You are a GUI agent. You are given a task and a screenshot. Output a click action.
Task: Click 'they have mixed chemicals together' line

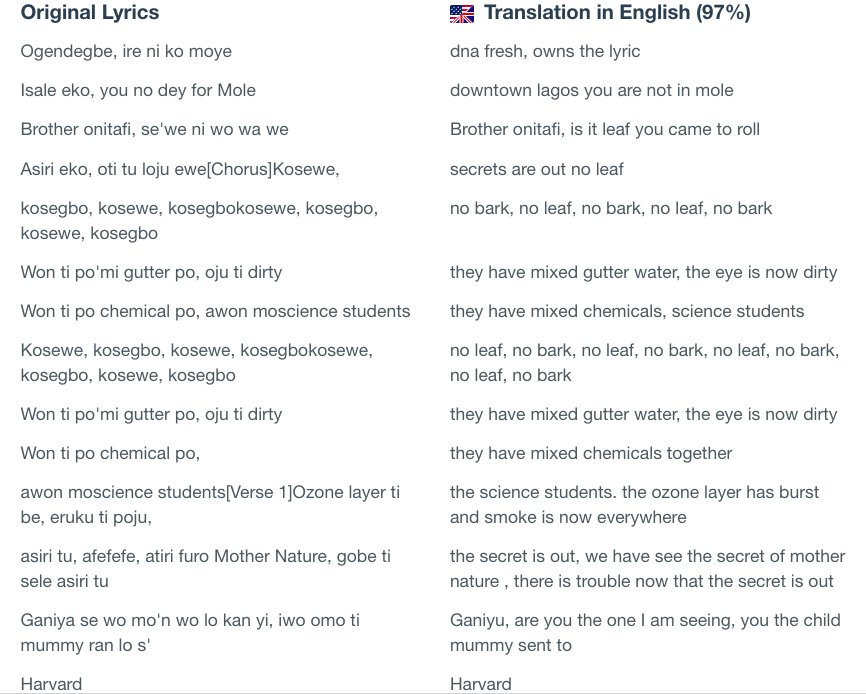pos(591,453)
